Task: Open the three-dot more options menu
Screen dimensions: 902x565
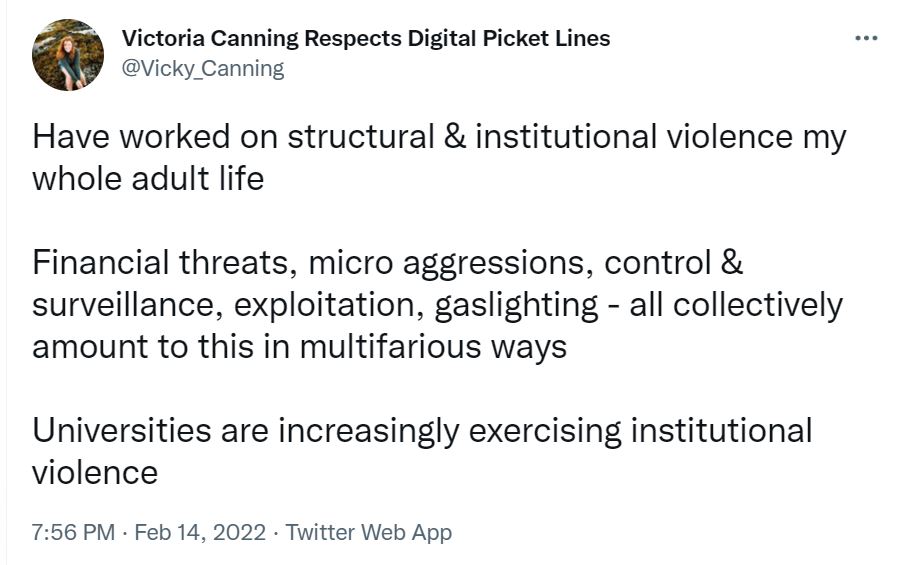Action: tap(866, 38)
